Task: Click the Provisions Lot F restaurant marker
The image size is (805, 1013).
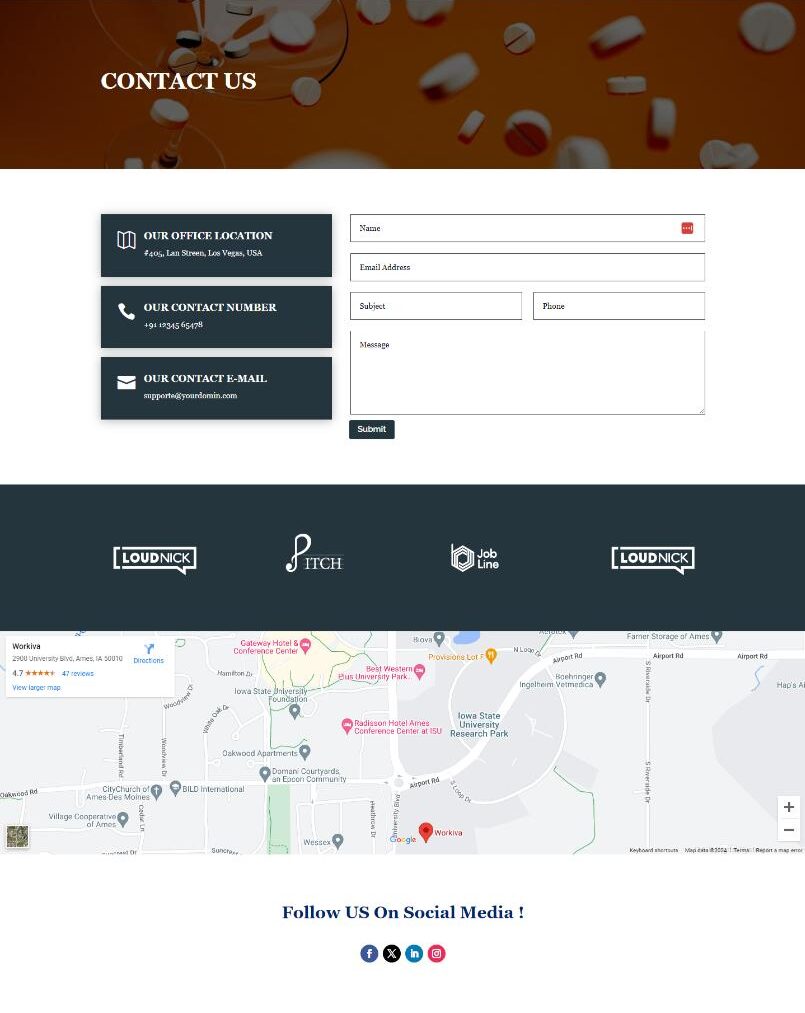Action: [x=491, y=656]
